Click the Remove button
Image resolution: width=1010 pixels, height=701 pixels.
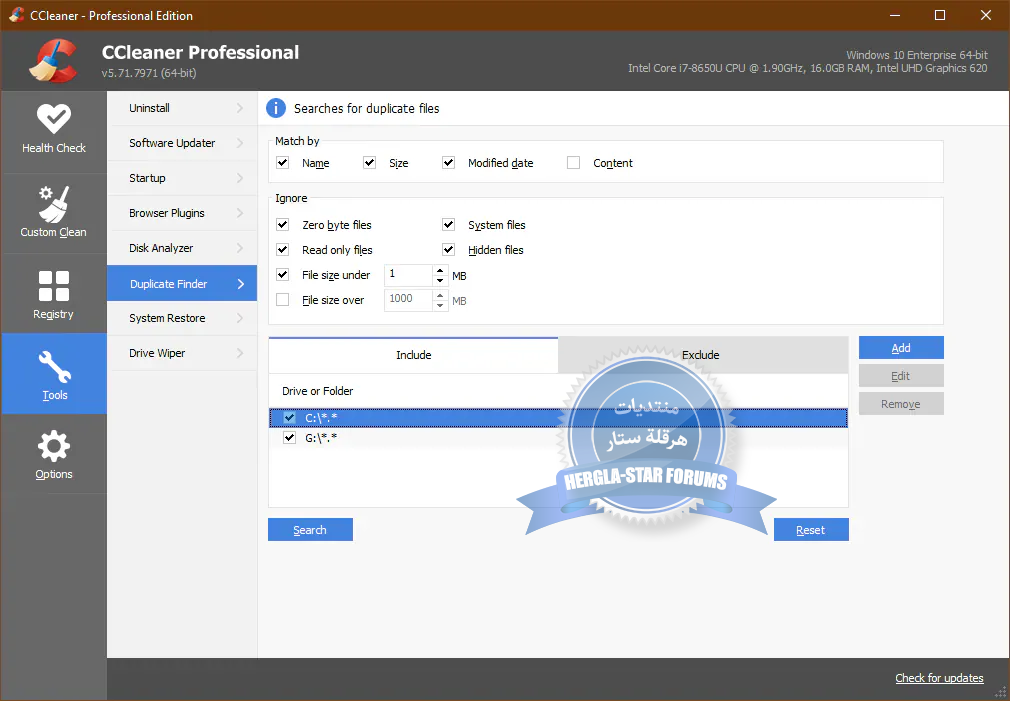click(x=901, y=404)
